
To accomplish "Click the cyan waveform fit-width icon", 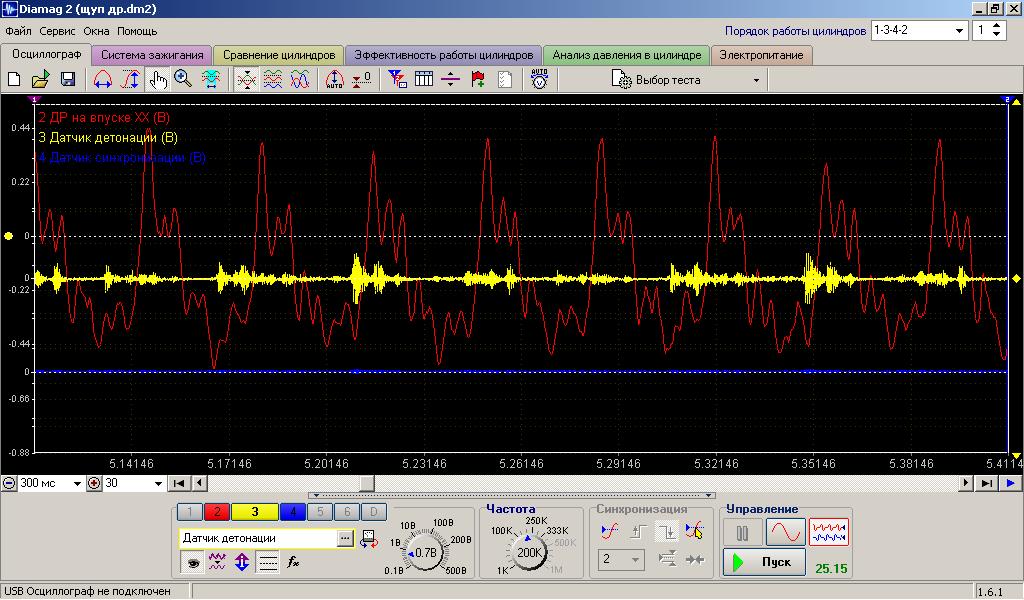I will pyautogui.click(x=210, y=80).
